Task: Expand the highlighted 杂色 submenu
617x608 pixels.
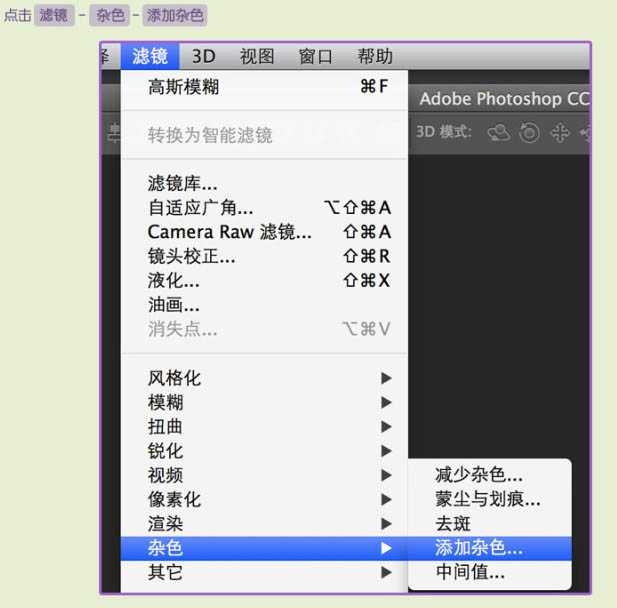Action: 264,548
